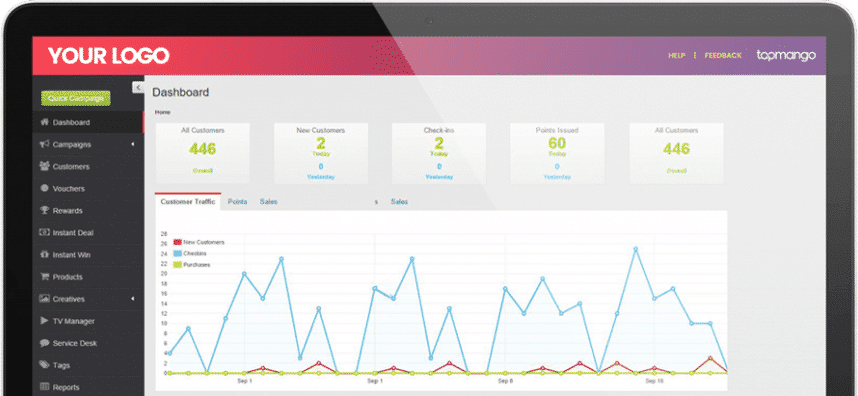Click the red New Customers legend swatch

pos(177,242)
